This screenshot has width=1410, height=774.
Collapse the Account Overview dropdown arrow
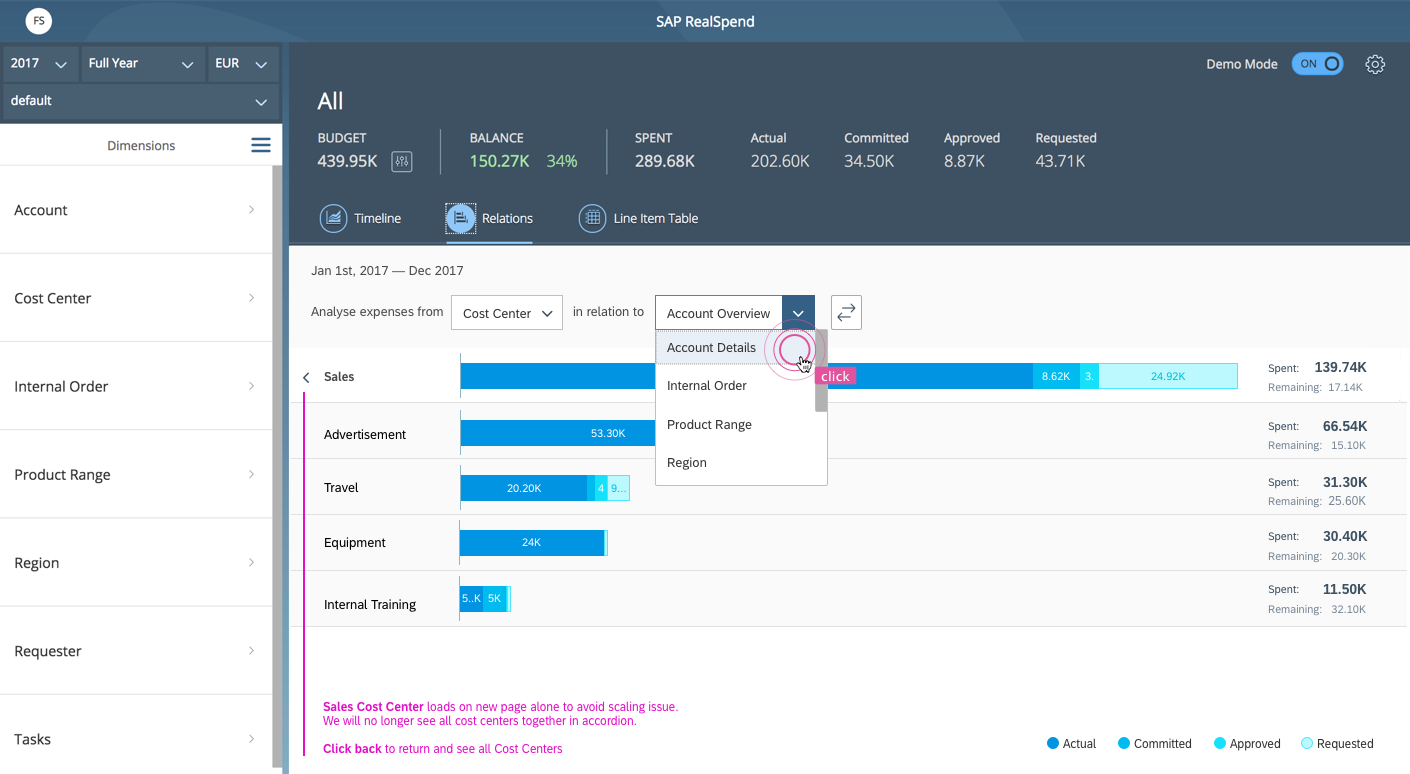[798, 313]
